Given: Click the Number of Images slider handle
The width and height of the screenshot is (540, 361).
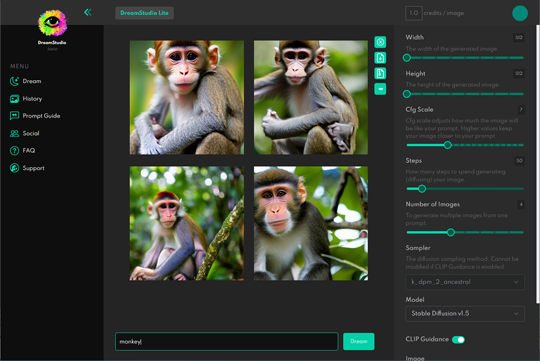Looking at the screenshot, I should (451, 233).
